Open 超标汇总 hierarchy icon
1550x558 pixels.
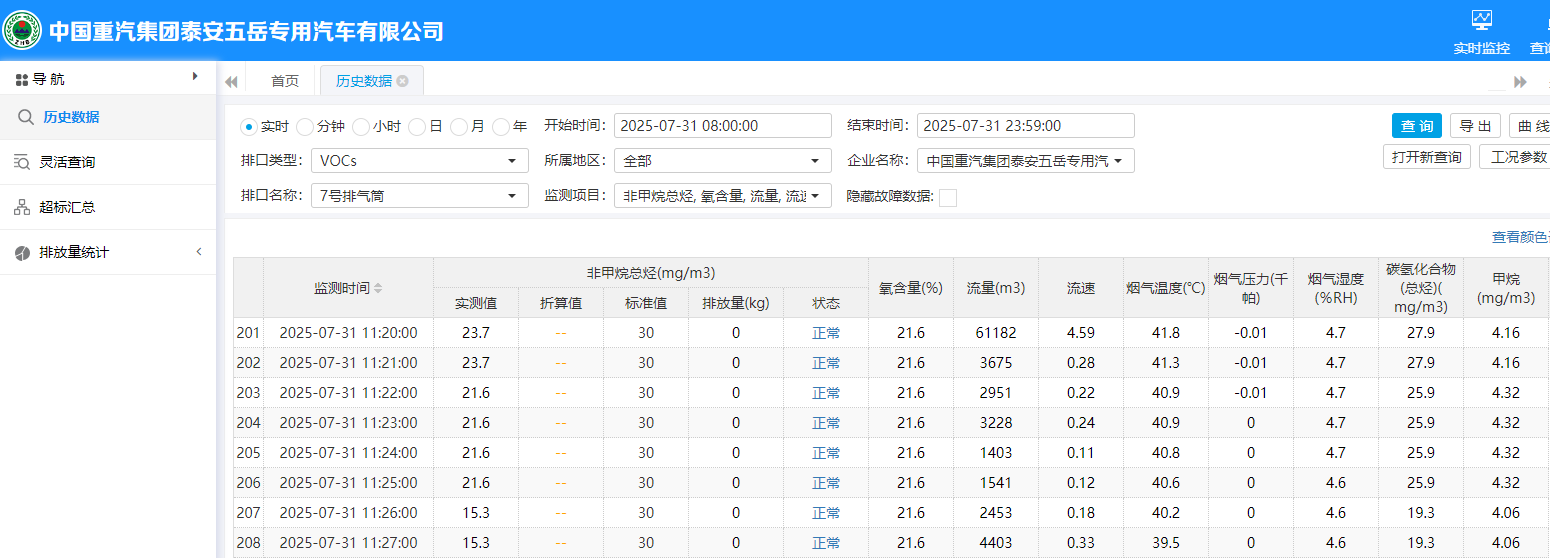pyautogui.click(x=22, y=207)
